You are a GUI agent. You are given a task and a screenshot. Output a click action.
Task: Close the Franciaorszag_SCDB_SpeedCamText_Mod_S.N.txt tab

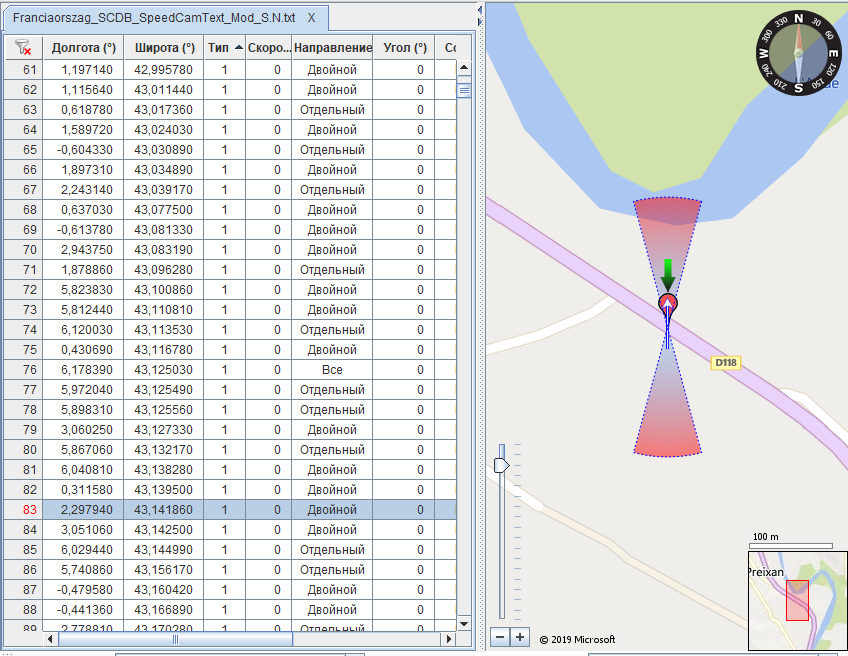point(312,18)
